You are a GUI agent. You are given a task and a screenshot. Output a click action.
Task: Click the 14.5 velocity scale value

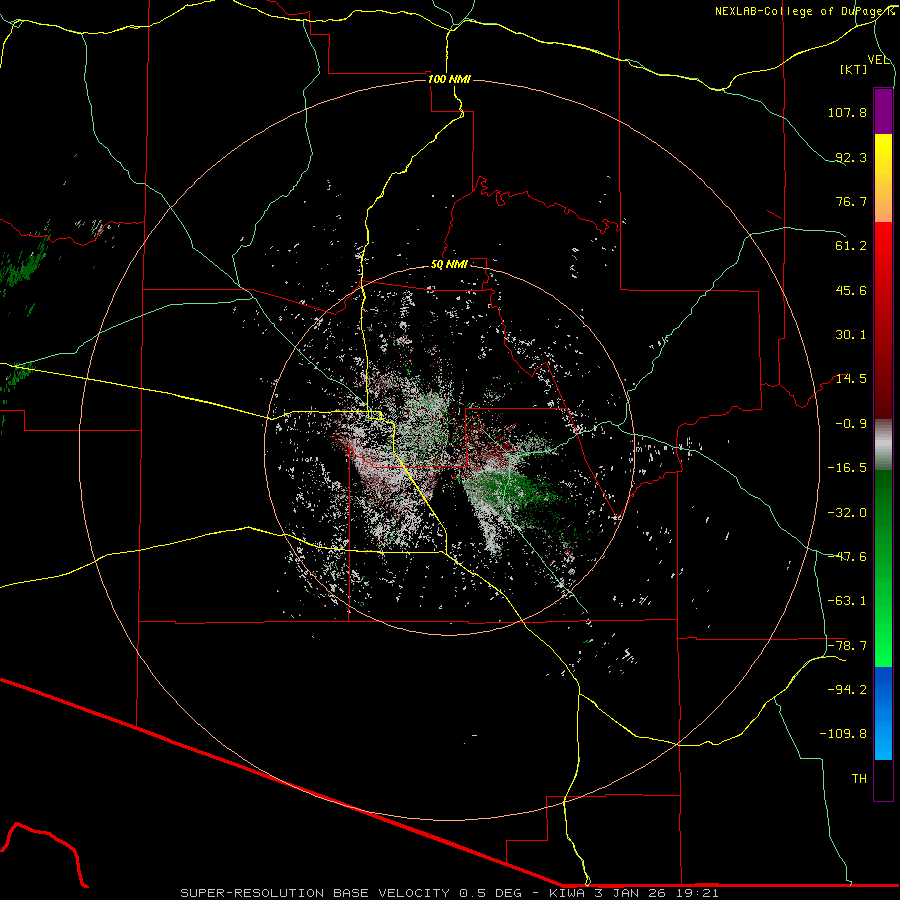click(x=851, y=379)
